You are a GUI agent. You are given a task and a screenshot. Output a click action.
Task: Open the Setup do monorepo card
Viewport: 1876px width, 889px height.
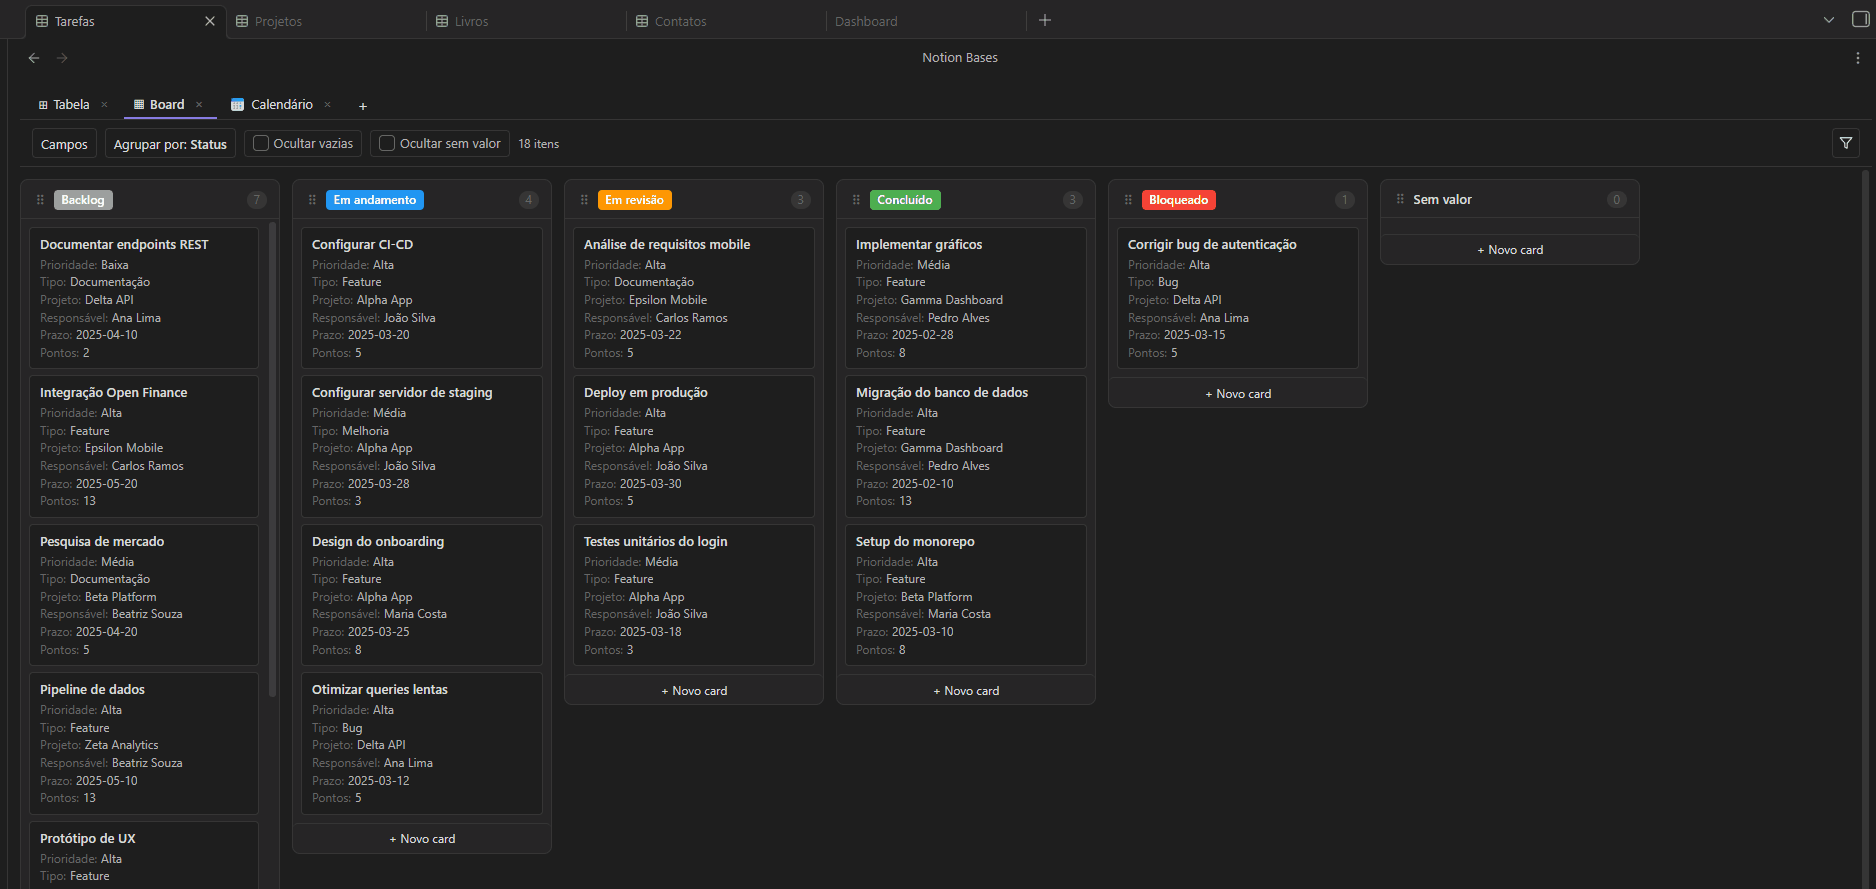coord(966,595)
